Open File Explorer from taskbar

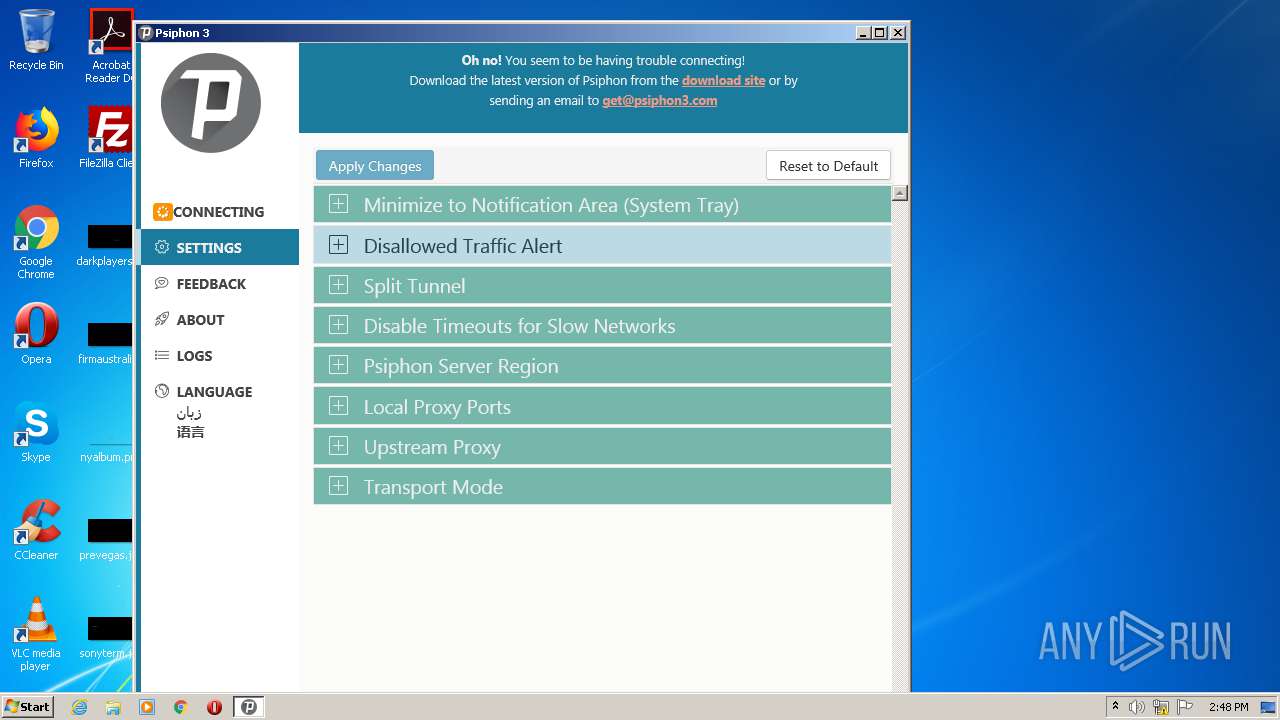(x=113, y=707)
